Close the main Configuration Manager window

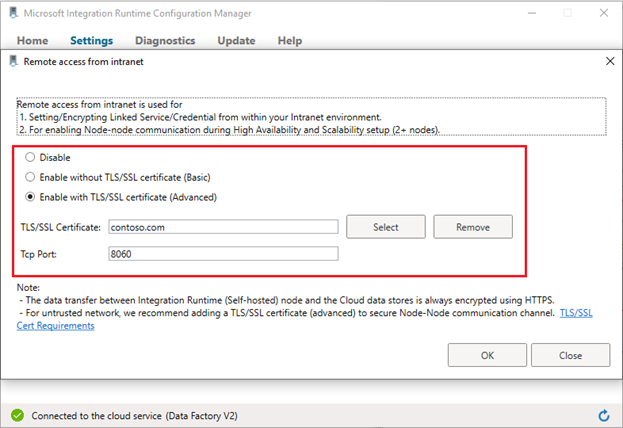coord(604,13)
